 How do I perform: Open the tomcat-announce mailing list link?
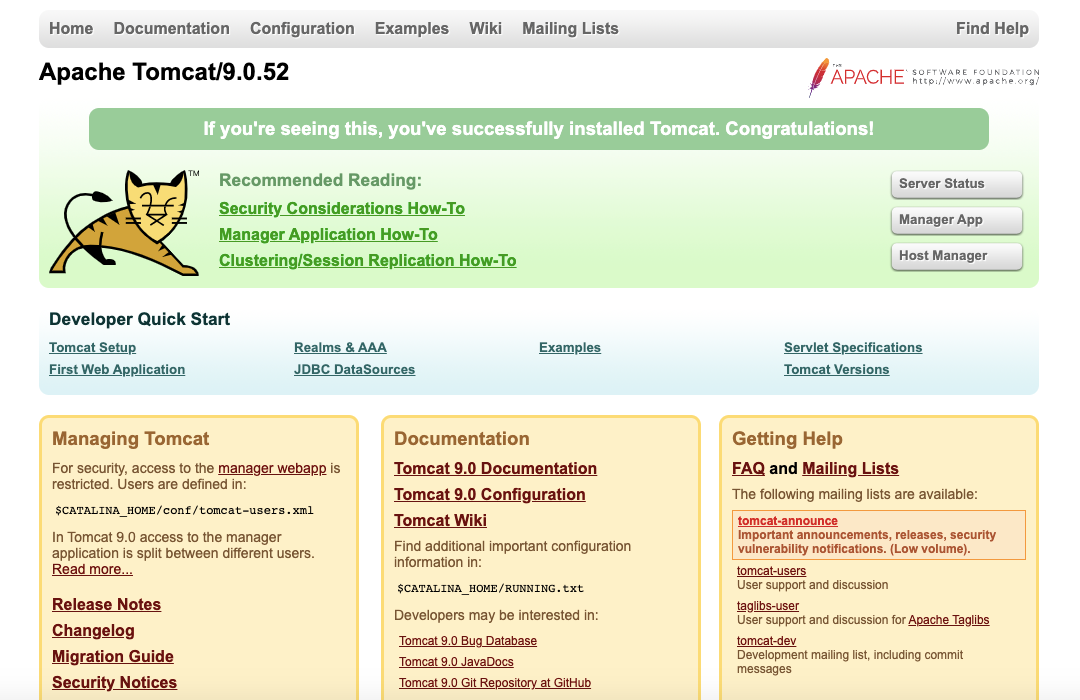[787, 521]
